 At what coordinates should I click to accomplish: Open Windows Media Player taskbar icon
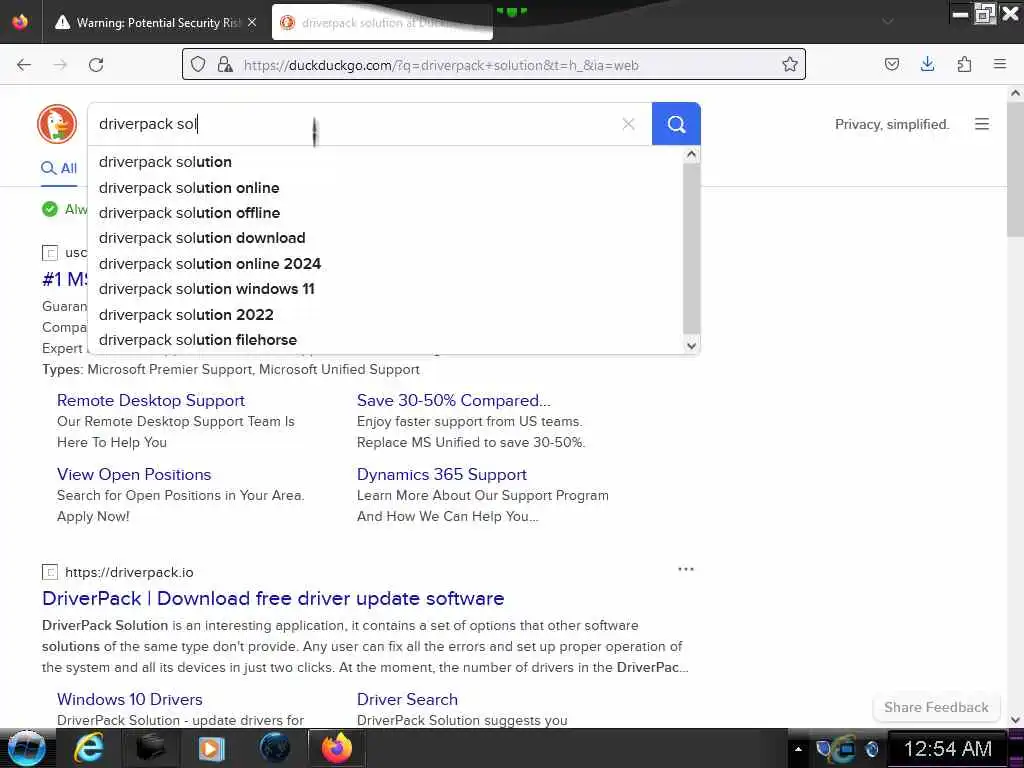(211, 748)
